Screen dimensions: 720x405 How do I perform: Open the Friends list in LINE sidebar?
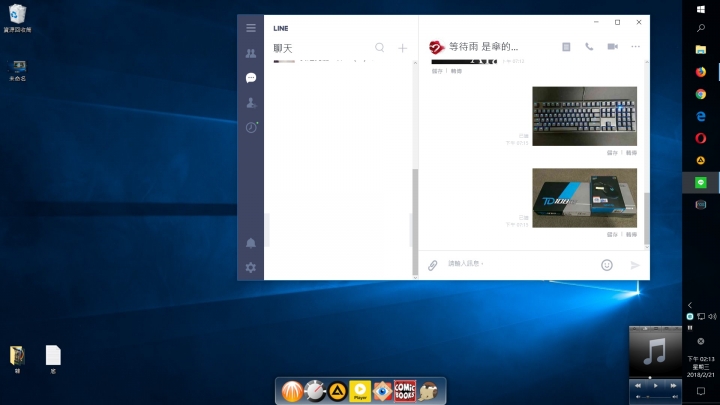[x=251, y=53]
